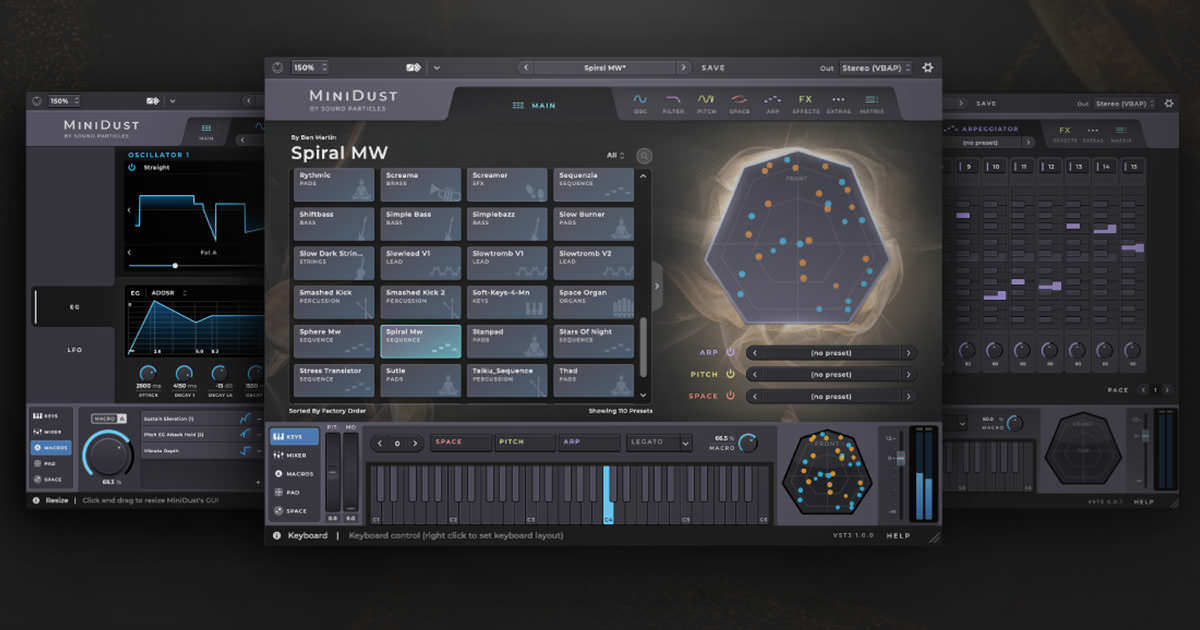Click the Main tab icon in left window
The image size is (1200, 630).
206,132
